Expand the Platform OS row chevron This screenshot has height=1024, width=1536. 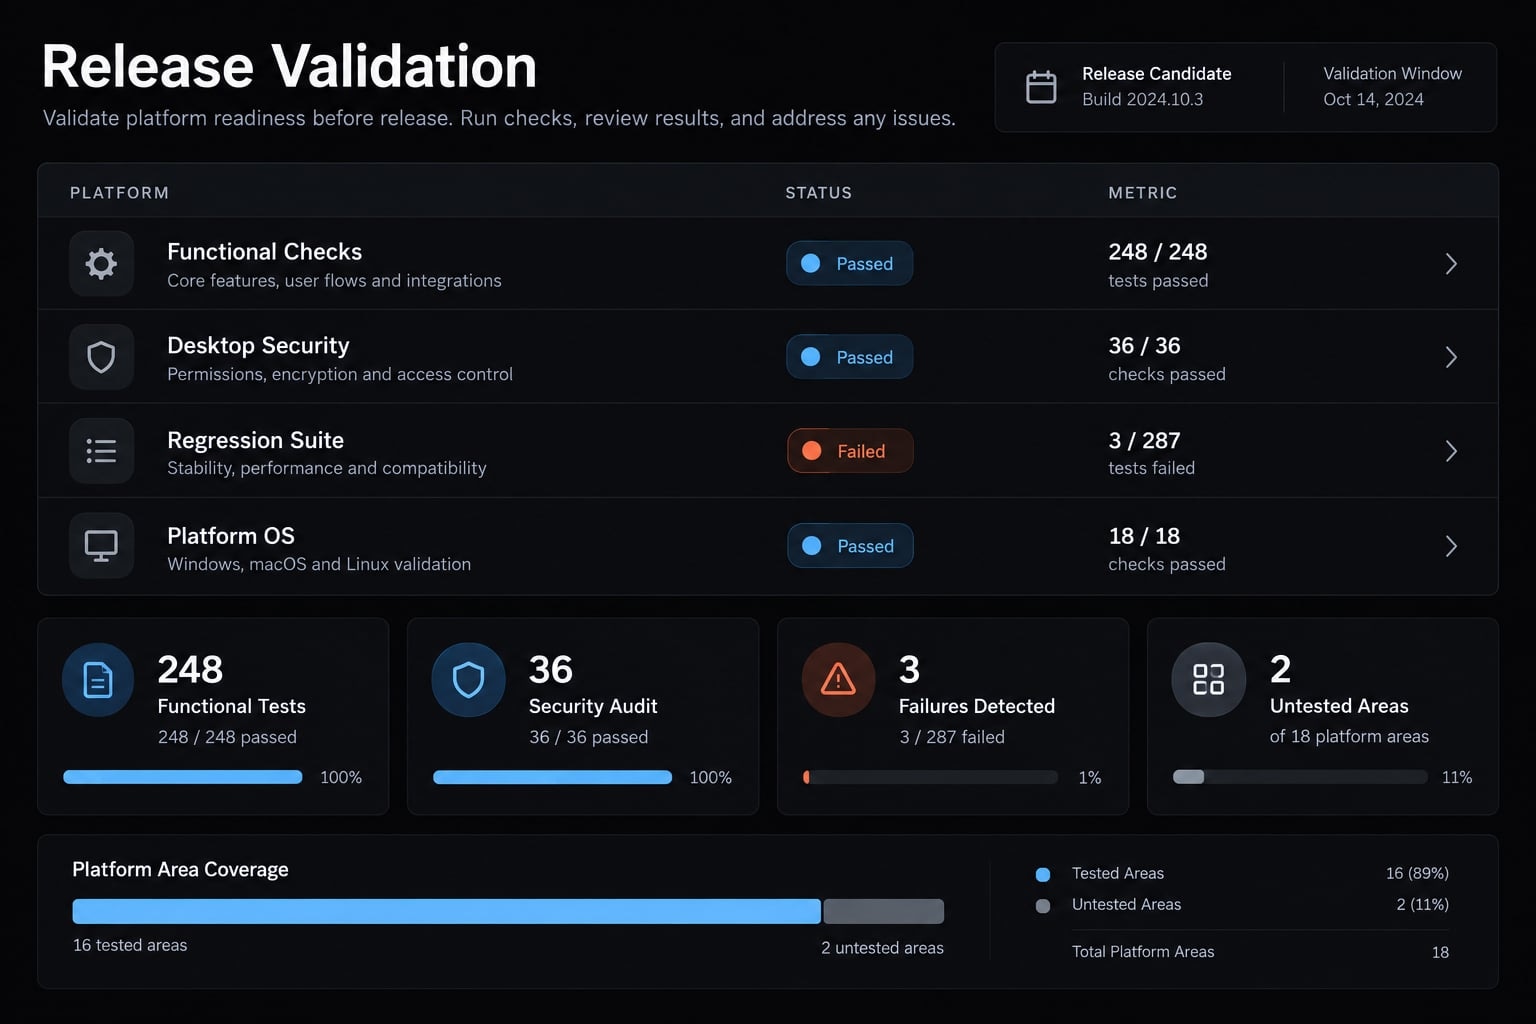[1451, 546]
